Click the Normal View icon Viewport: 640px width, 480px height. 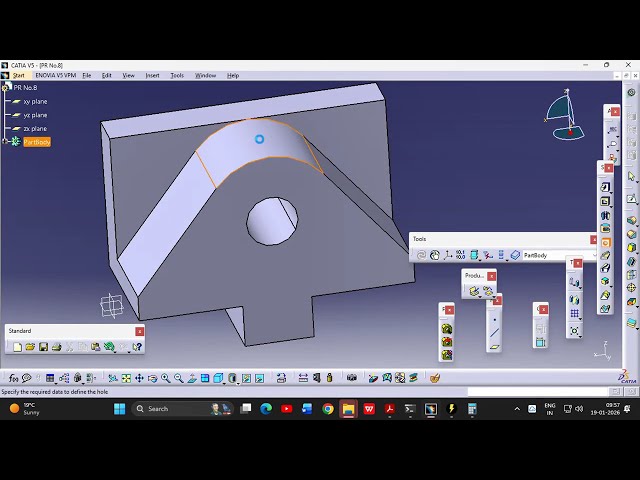click(x=192, y=378)
